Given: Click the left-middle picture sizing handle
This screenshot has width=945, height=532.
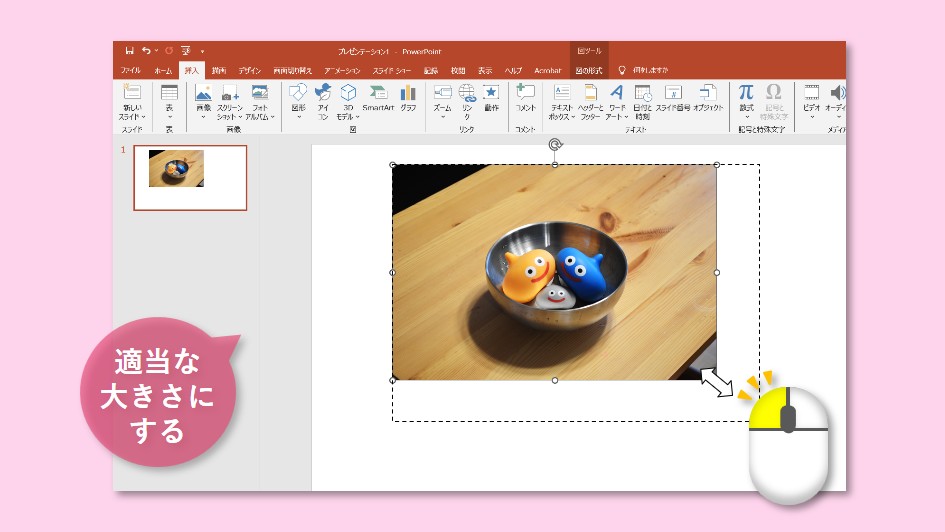Looking at the screenshot, I should [393, 272].
